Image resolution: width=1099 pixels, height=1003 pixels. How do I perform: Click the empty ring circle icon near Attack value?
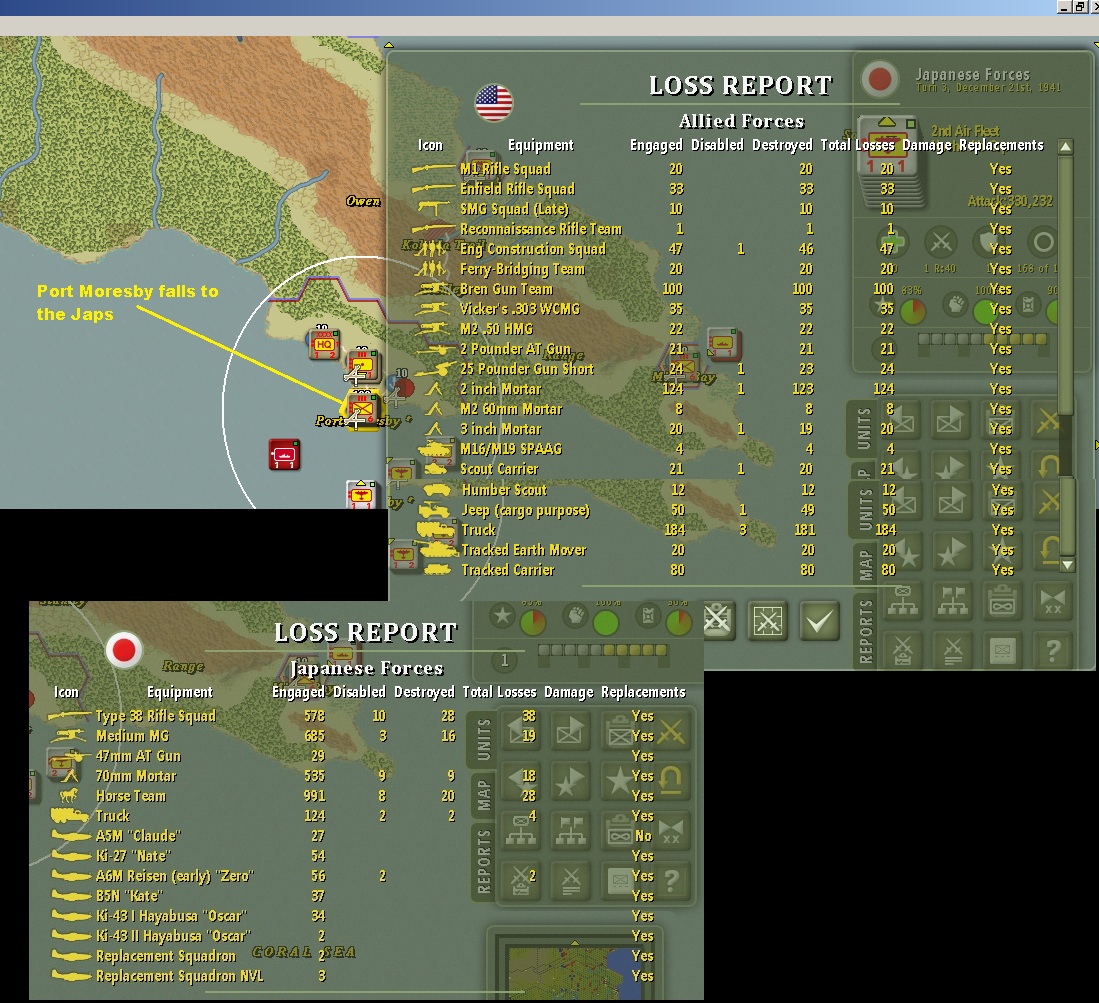click(1043, 242)
